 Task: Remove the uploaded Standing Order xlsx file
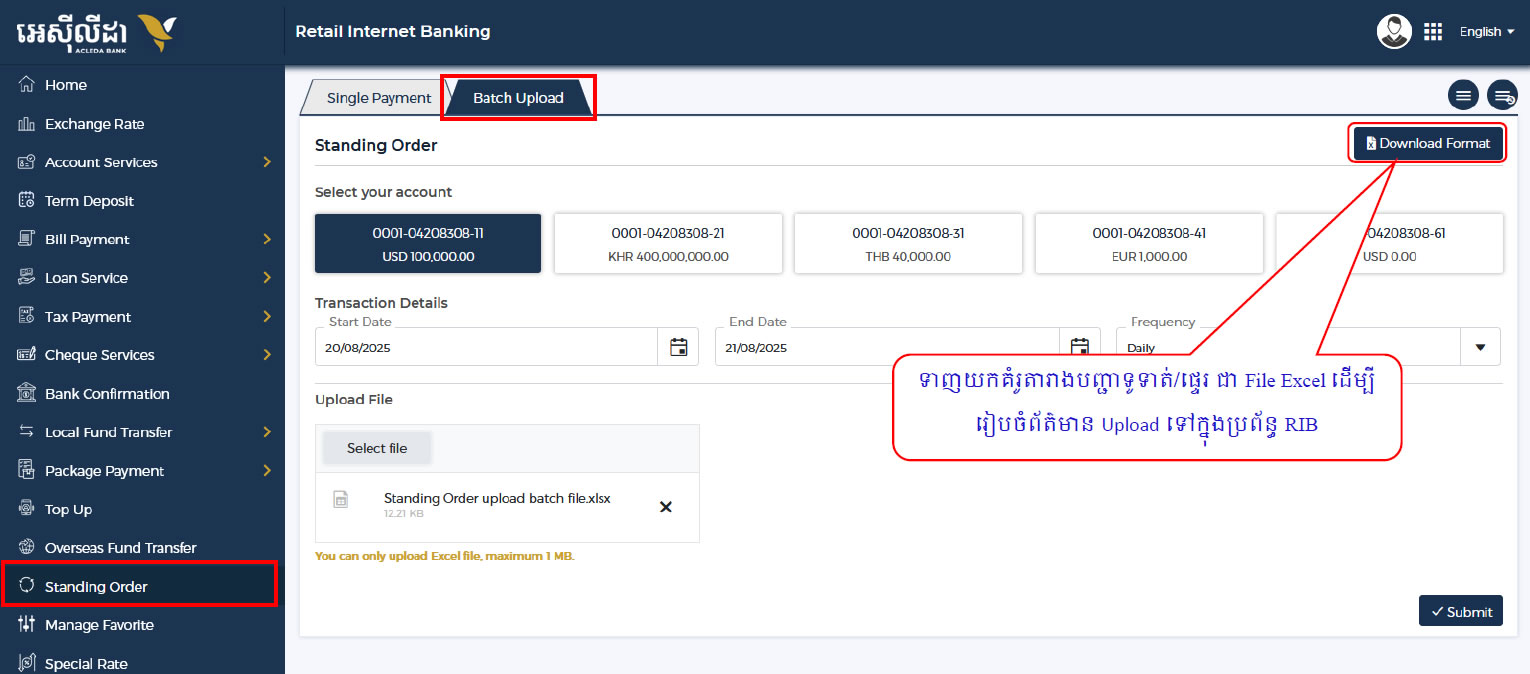pyautogui.click(x=666, y=507)
